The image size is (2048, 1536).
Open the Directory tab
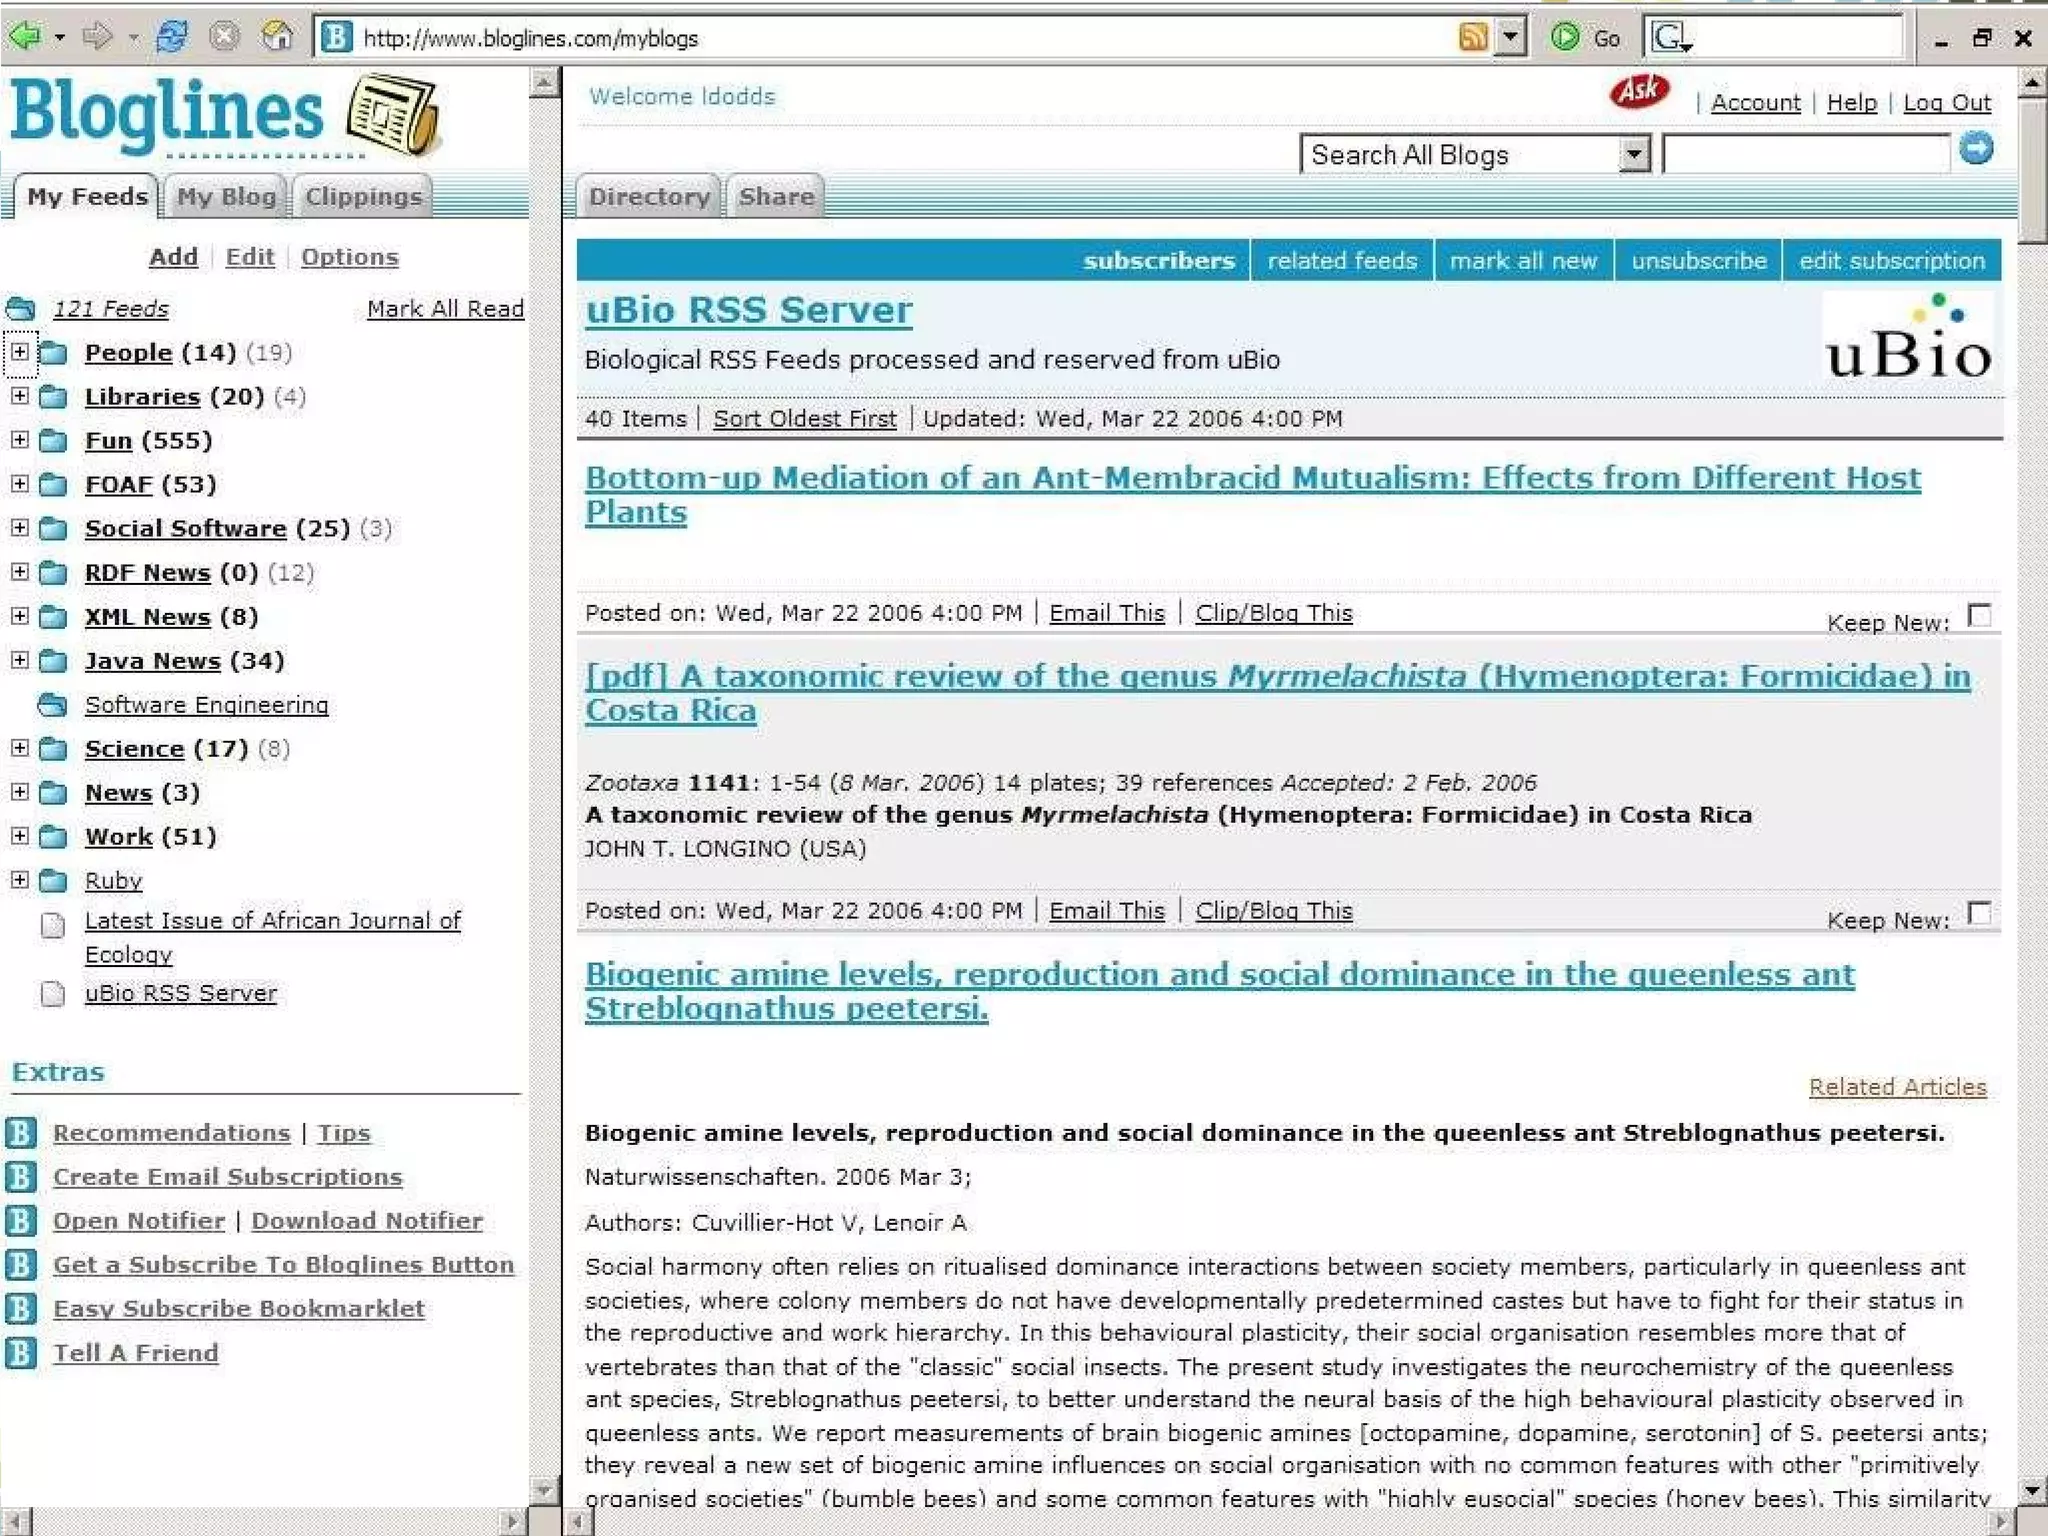(x=648, y=197)
